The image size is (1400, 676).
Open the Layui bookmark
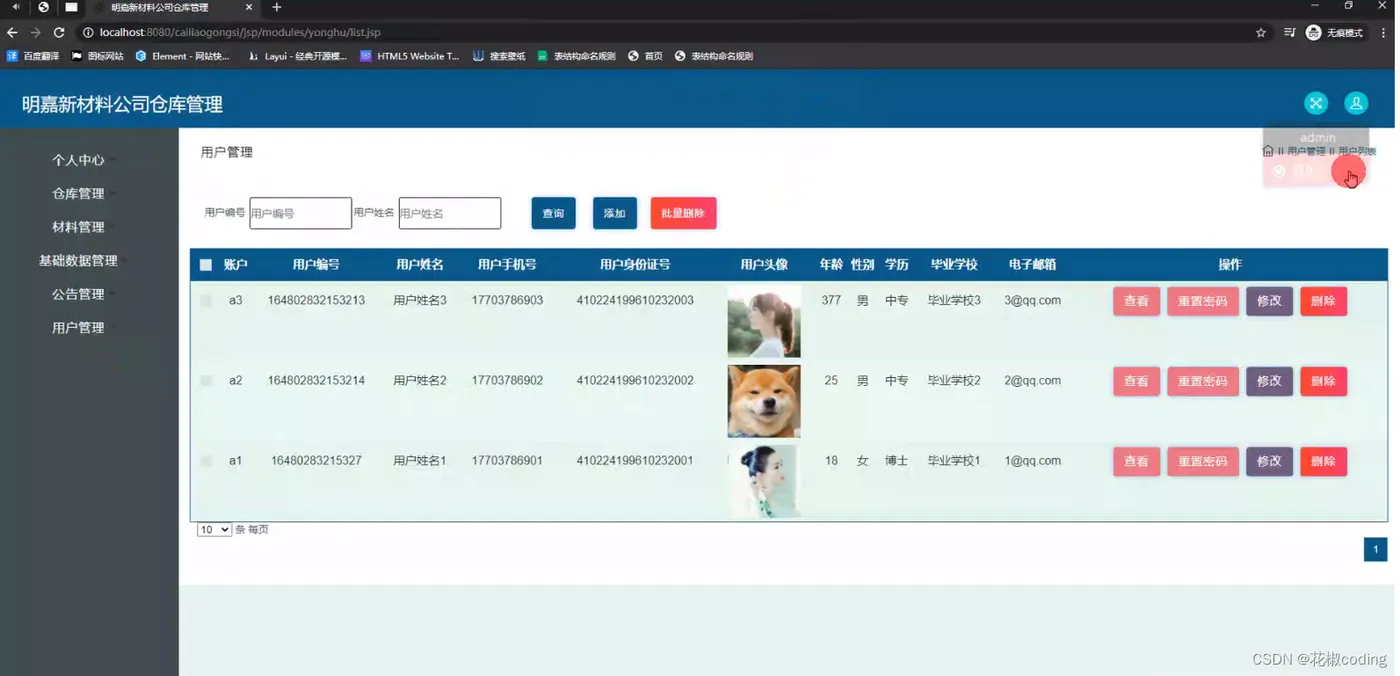298,56
